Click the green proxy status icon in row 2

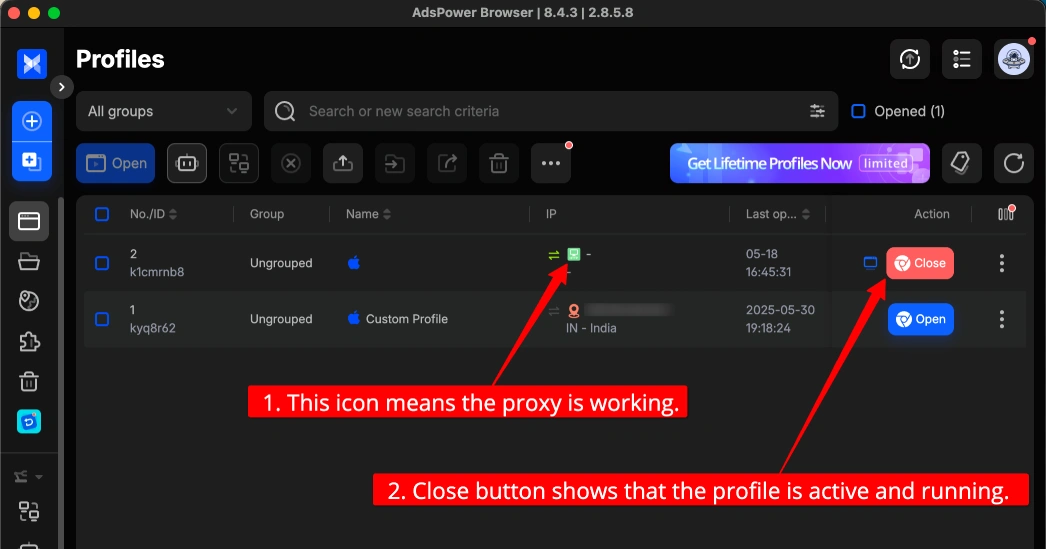574,254
